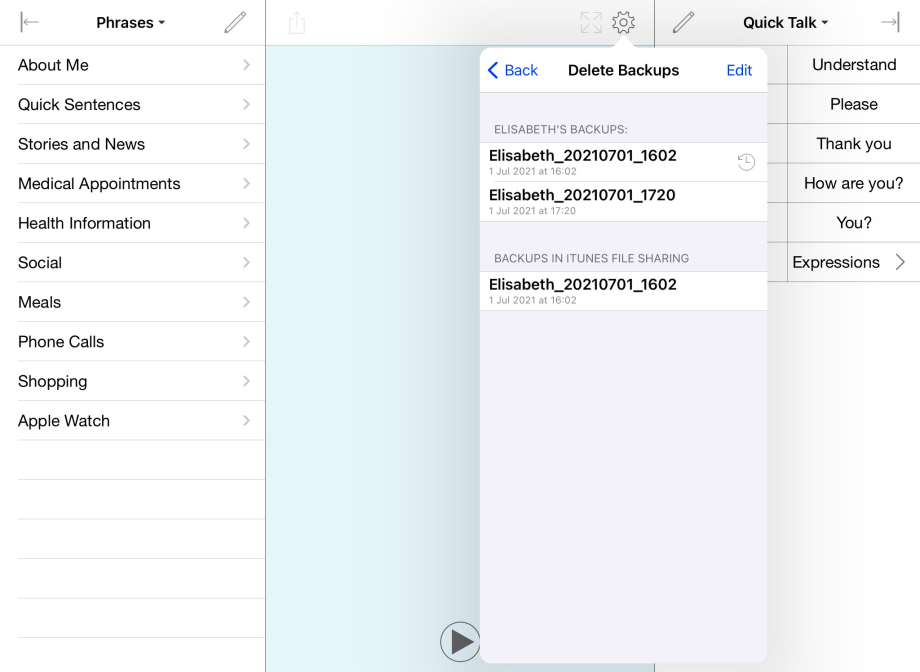
Task: Collapse the left Phrases panel arrow icon
Action: click(30, 23)
